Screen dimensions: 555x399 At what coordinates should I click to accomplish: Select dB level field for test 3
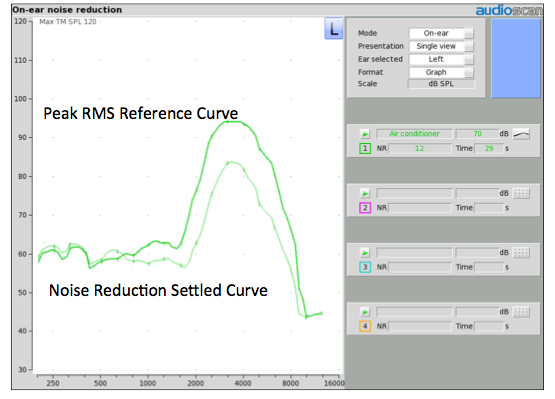pos(477,253)
